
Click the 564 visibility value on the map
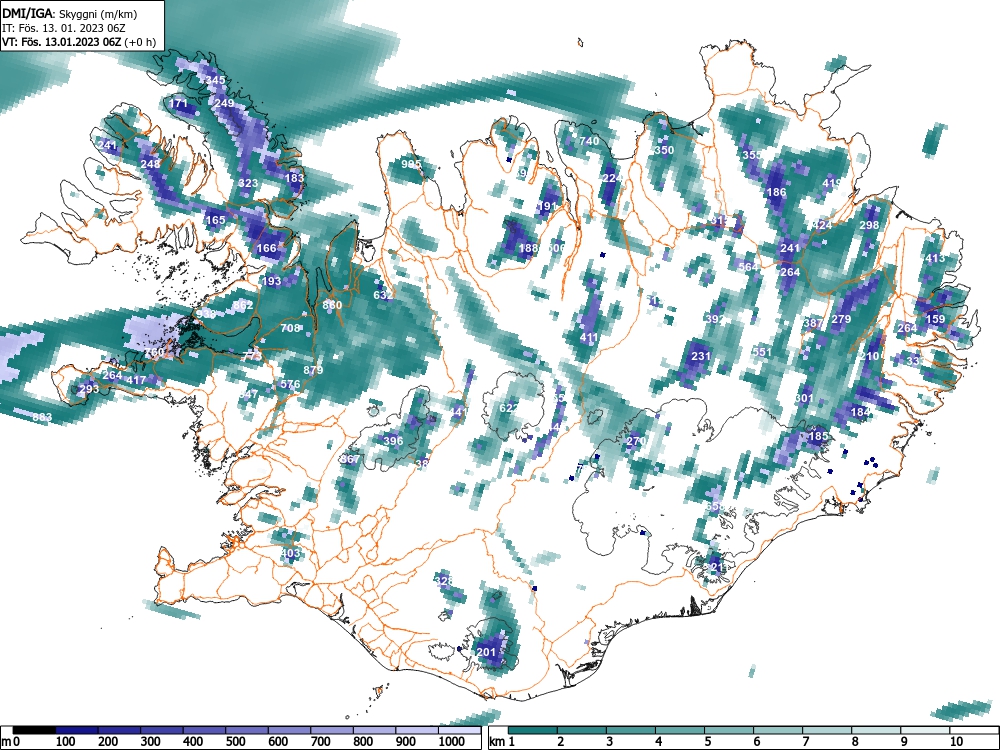click(x=748, y=267)
